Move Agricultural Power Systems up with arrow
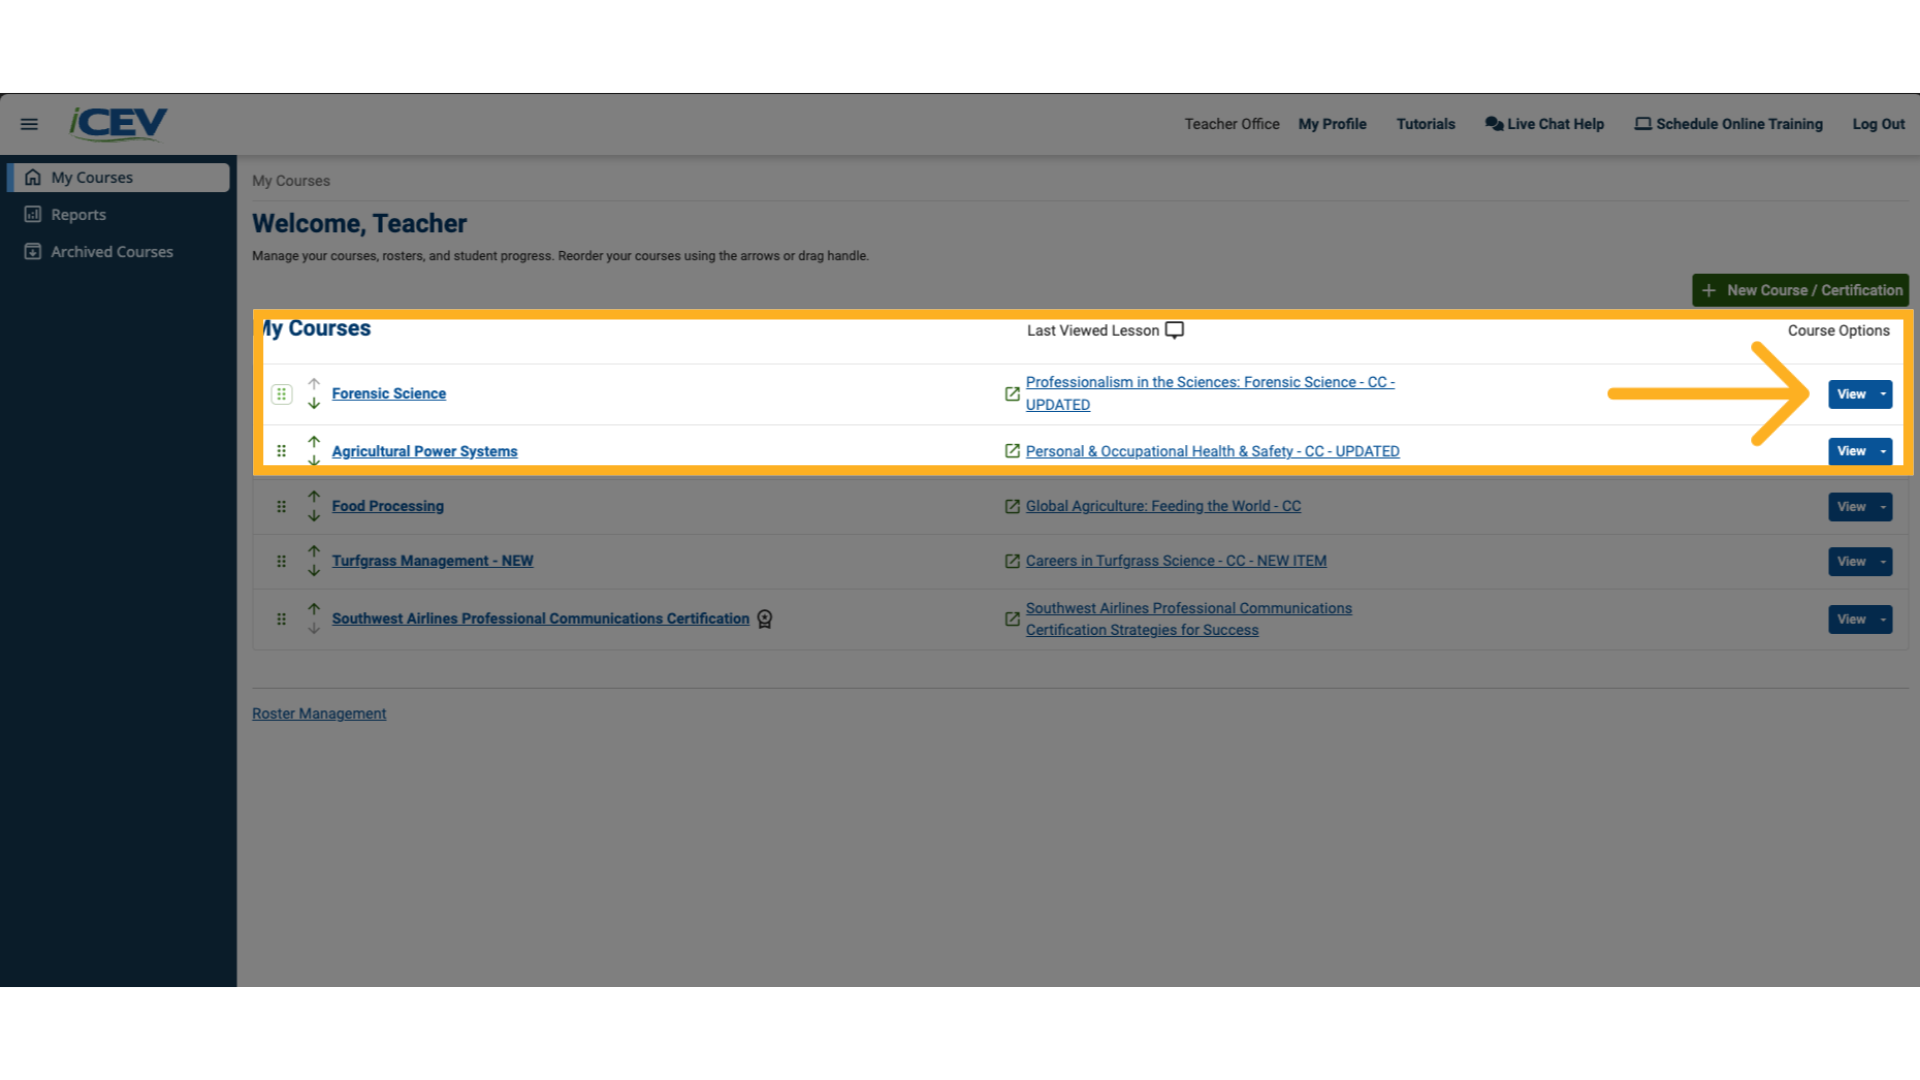Viewport: 1920px width, 1080px height. 314,441
